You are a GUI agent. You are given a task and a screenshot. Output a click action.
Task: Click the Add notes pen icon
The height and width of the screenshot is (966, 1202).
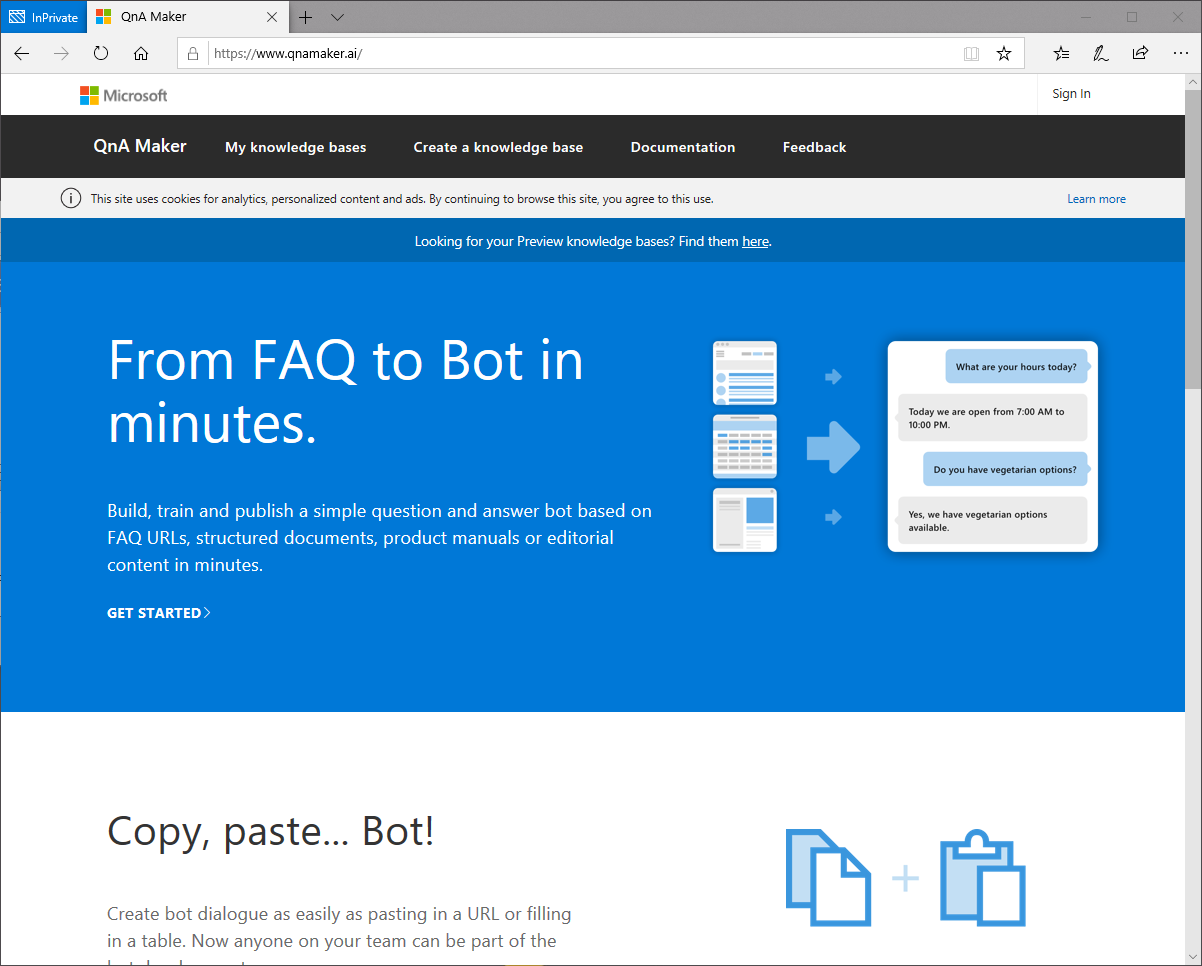(1101, 54)
